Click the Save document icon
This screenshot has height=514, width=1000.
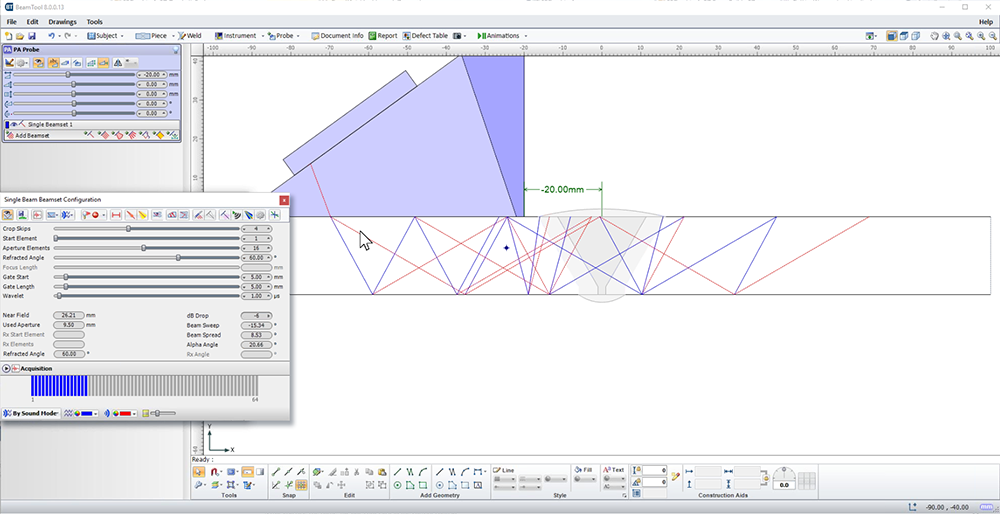click(32, 36)
